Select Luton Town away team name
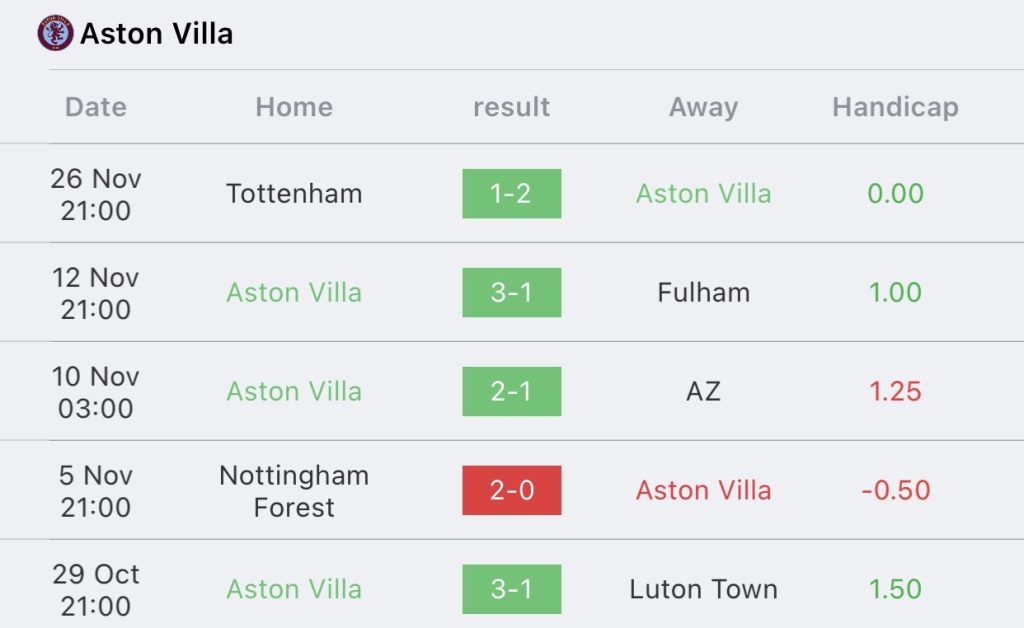 click(x=703, y=589)
